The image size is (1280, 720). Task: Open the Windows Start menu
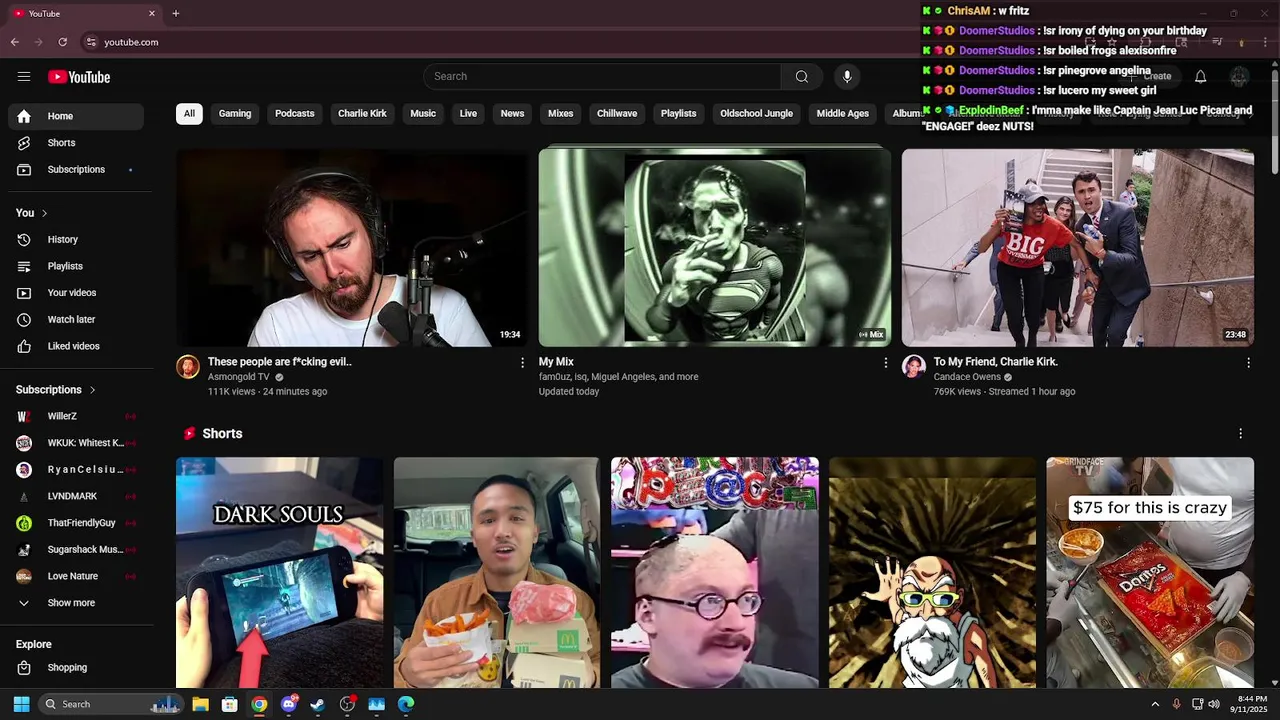[21, 704]
